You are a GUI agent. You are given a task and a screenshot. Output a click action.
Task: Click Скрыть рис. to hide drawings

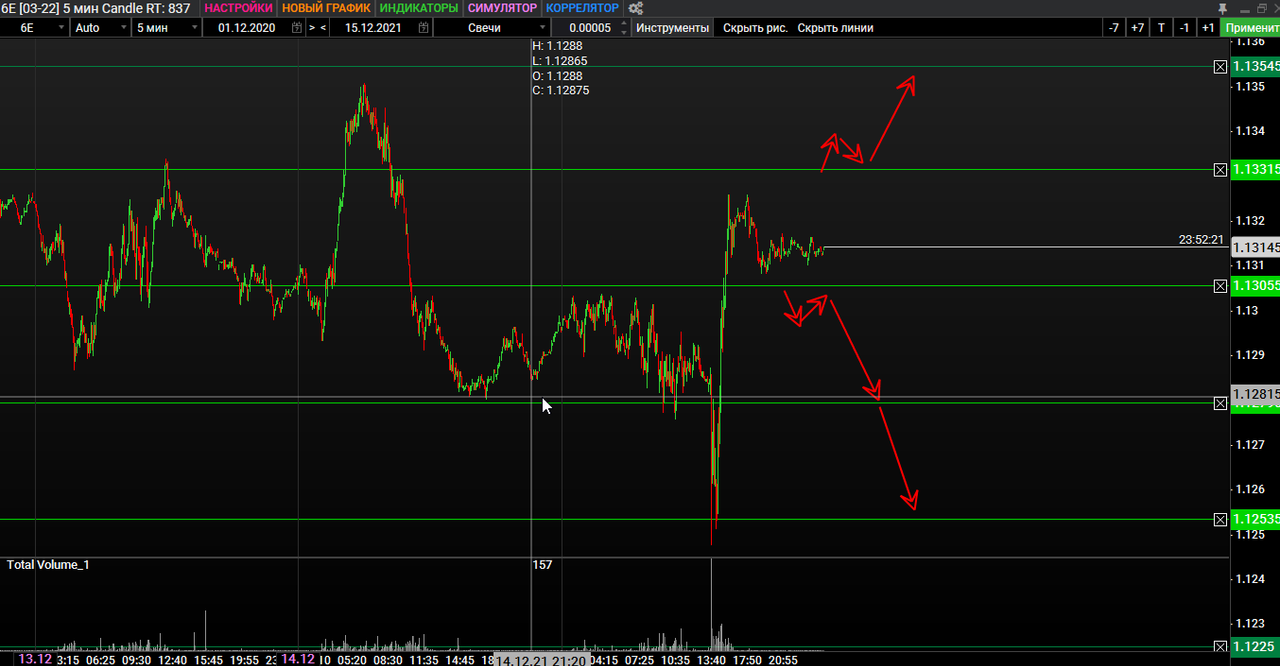[x=755, y=28]
